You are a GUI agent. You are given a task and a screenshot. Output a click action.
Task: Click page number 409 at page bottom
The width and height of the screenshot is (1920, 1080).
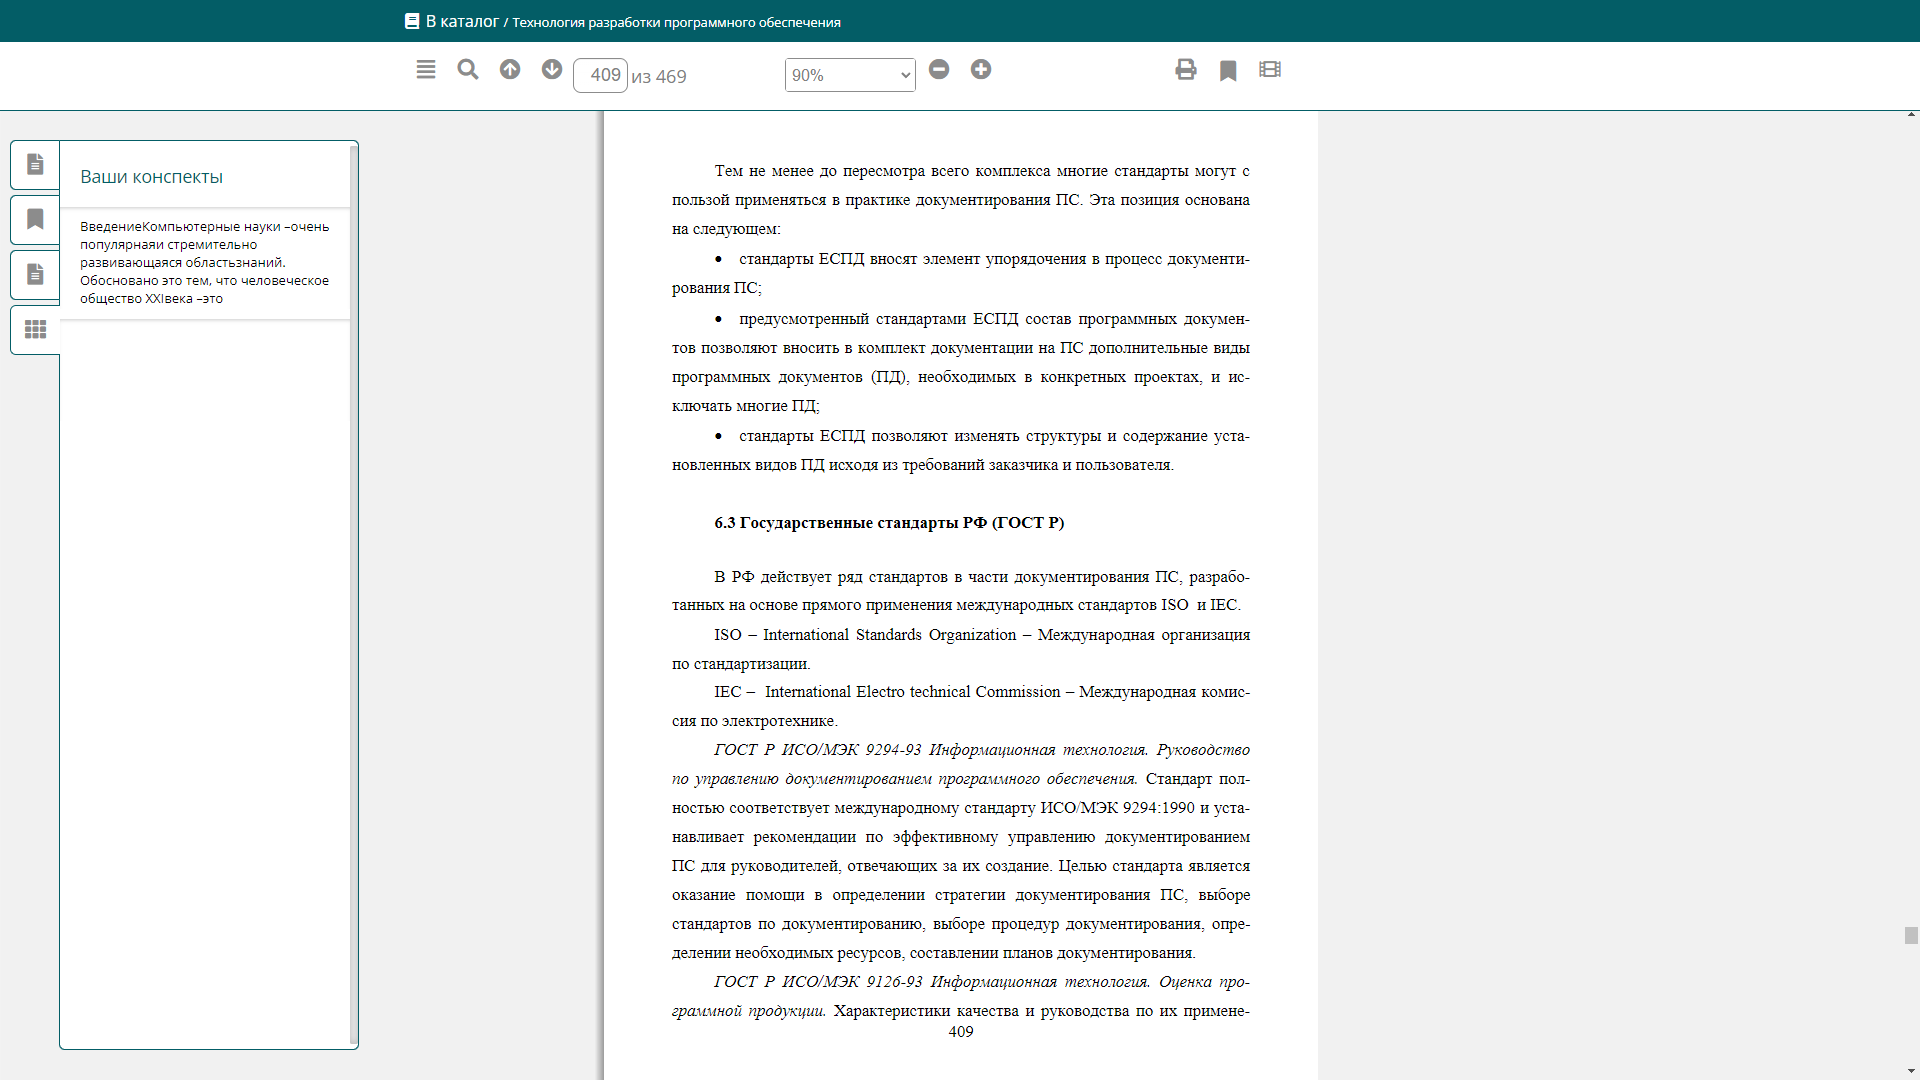pyautogui.click(x=961, y=1032)
